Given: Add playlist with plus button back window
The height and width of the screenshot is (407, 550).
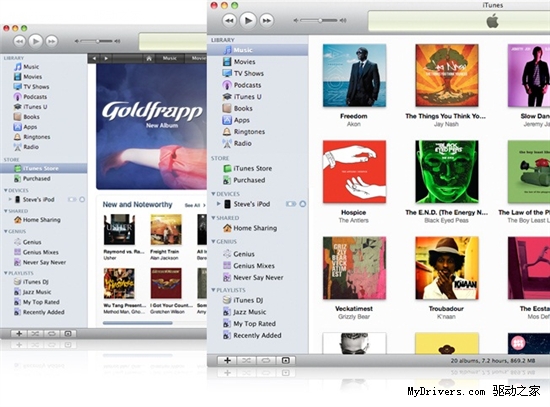Looking at the screenshot, I should click(x=19, y=334).
